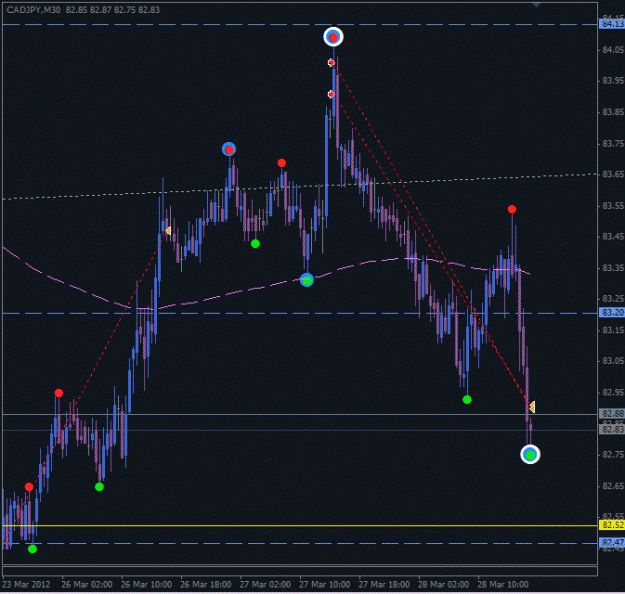Select the 26 Mar 10:00 time label
This screenshot has height=594, width=625.
146,584
